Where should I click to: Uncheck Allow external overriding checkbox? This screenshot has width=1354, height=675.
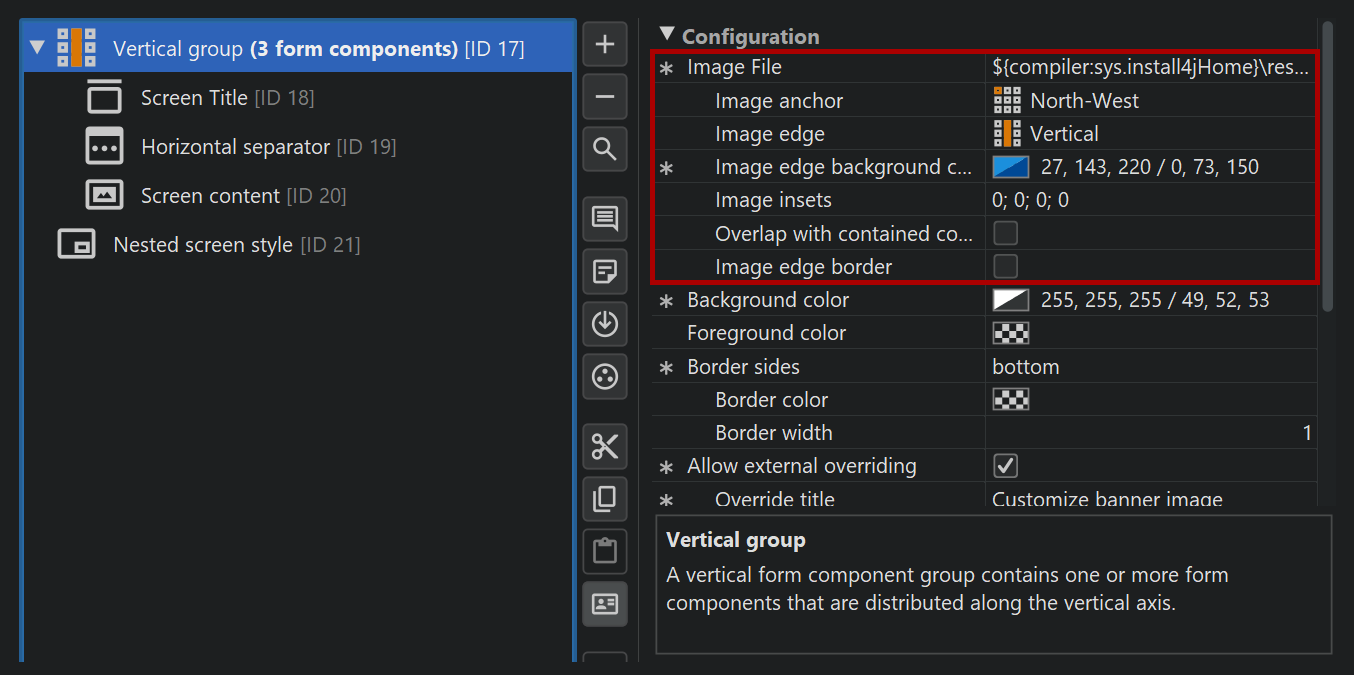1005,466
